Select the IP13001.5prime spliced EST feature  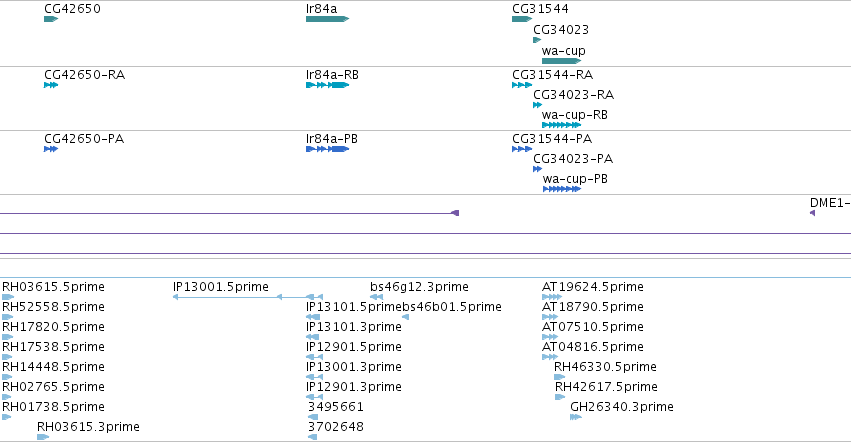pos(248,296)
